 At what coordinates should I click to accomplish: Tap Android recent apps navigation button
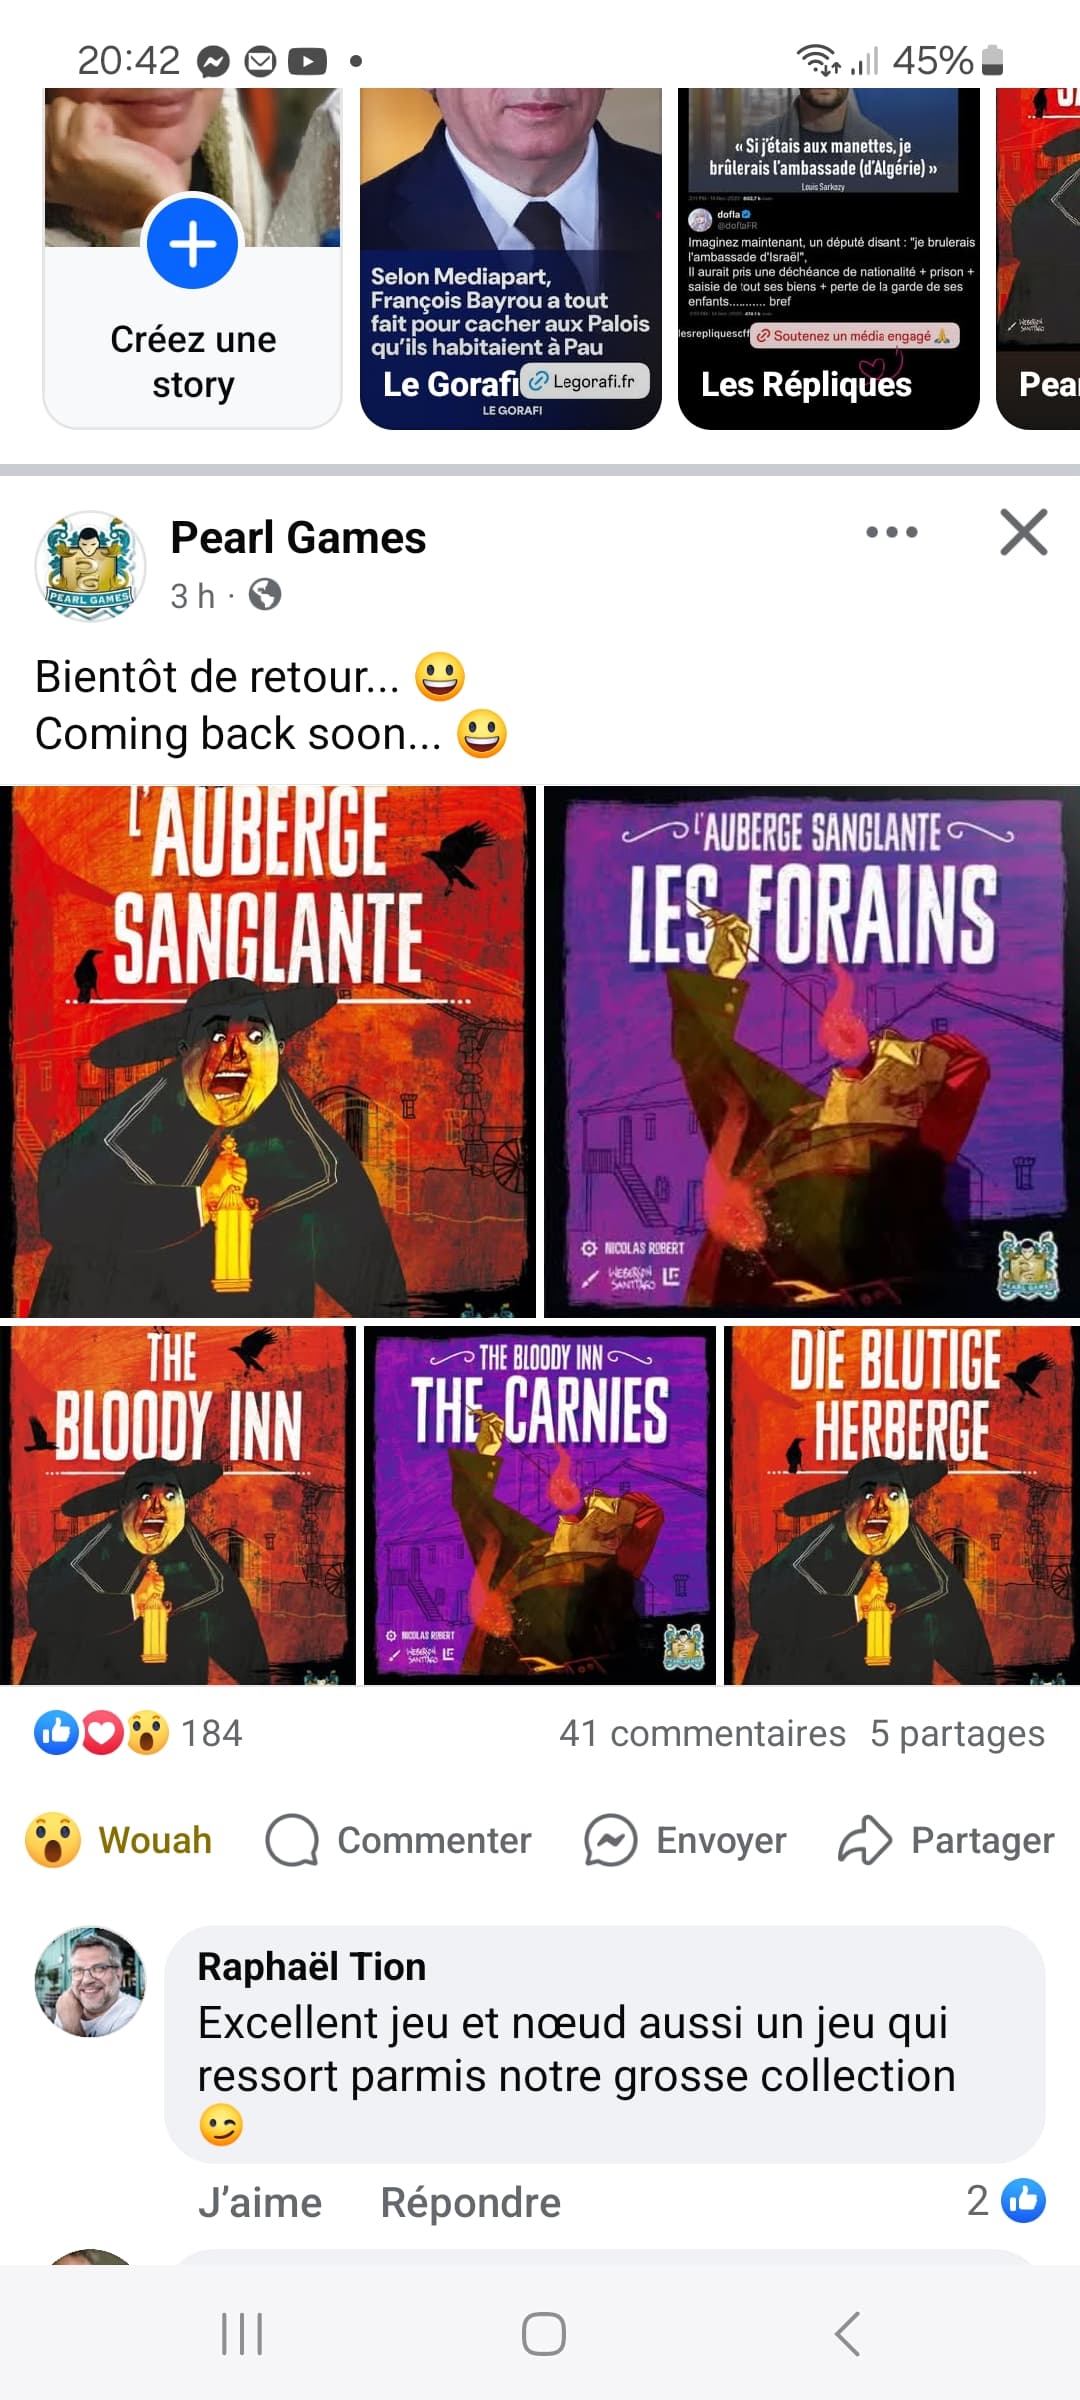(242, 2334)
